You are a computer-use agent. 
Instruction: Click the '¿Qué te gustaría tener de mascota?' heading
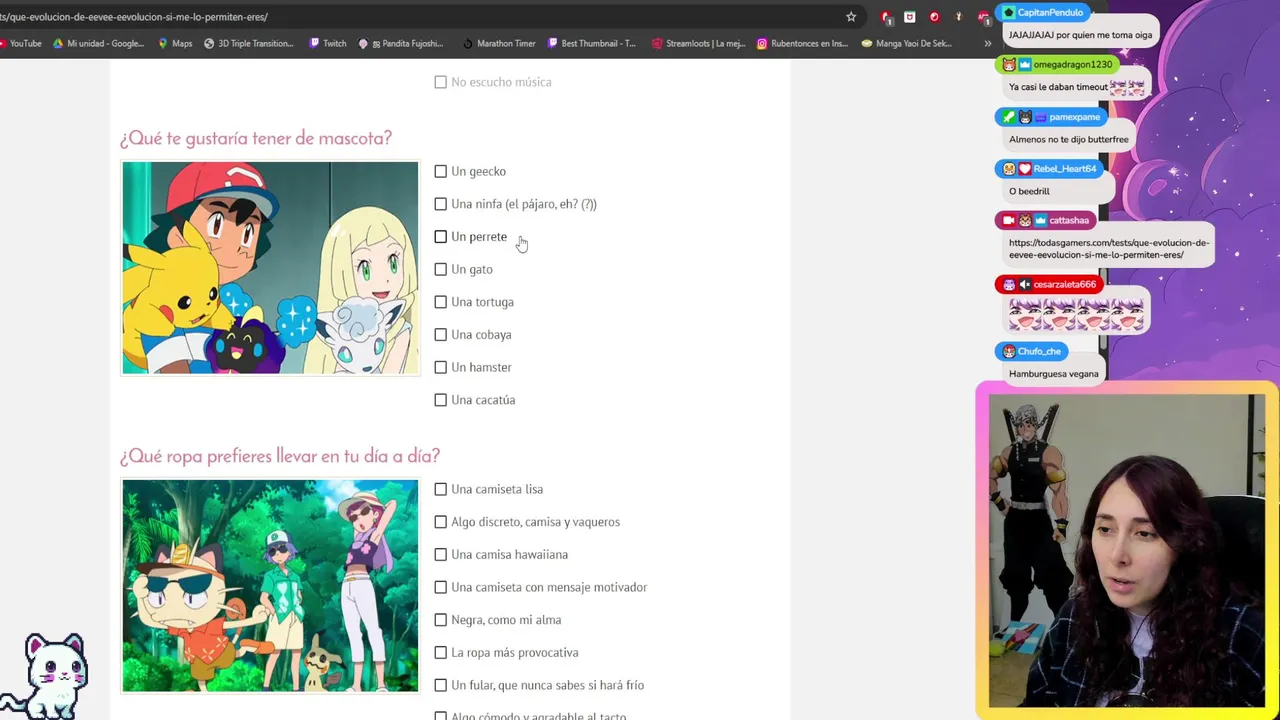click(x=256, y=138)
